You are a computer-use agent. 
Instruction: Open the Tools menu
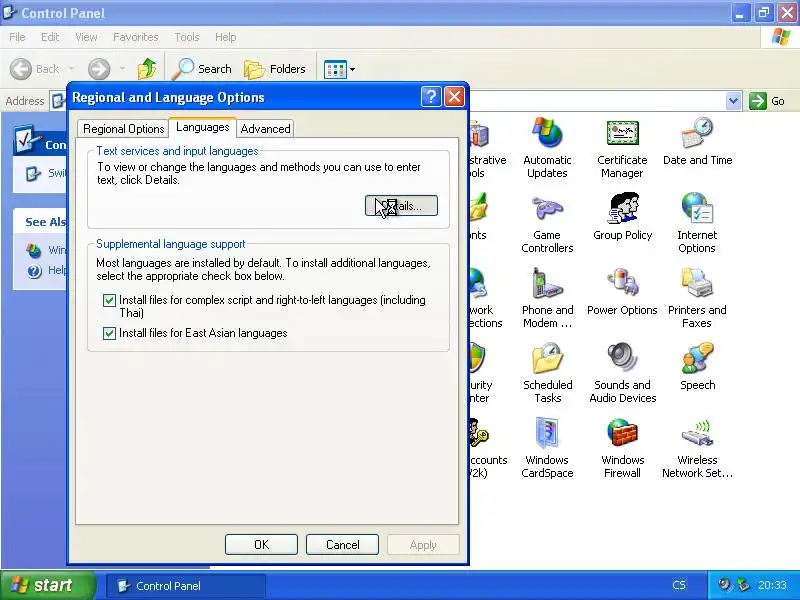pyautogui.click(x=187, y=37)
